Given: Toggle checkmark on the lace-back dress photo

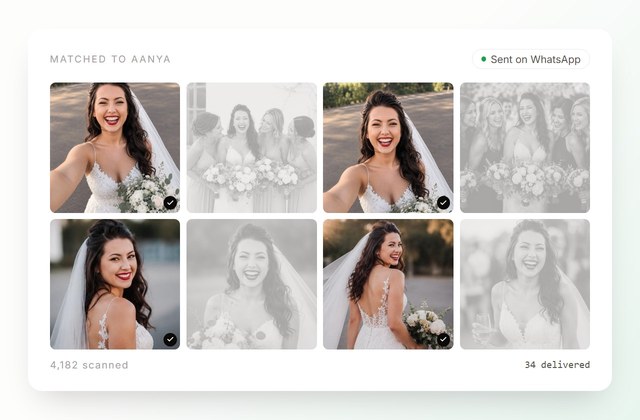Looking at the screenshot, I should pos(443,339).
